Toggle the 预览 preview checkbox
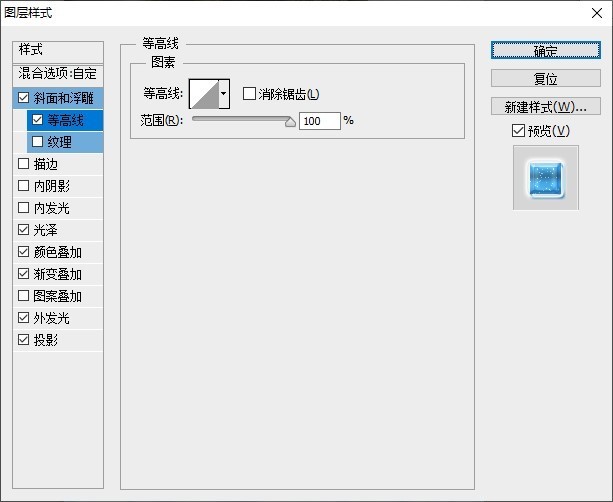Viewport: 613px width, 502px height. (x=518, y=131)
